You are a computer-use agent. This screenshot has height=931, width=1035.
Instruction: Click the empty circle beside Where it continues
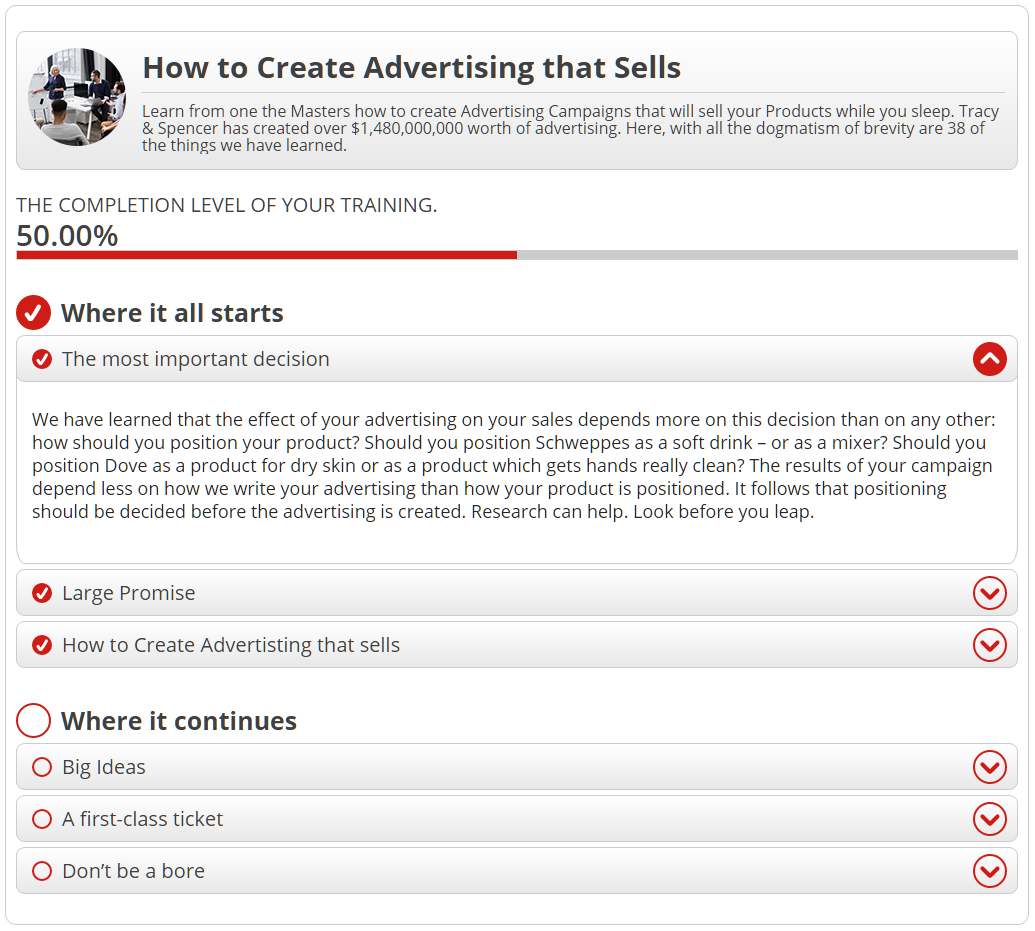[33, 721]
